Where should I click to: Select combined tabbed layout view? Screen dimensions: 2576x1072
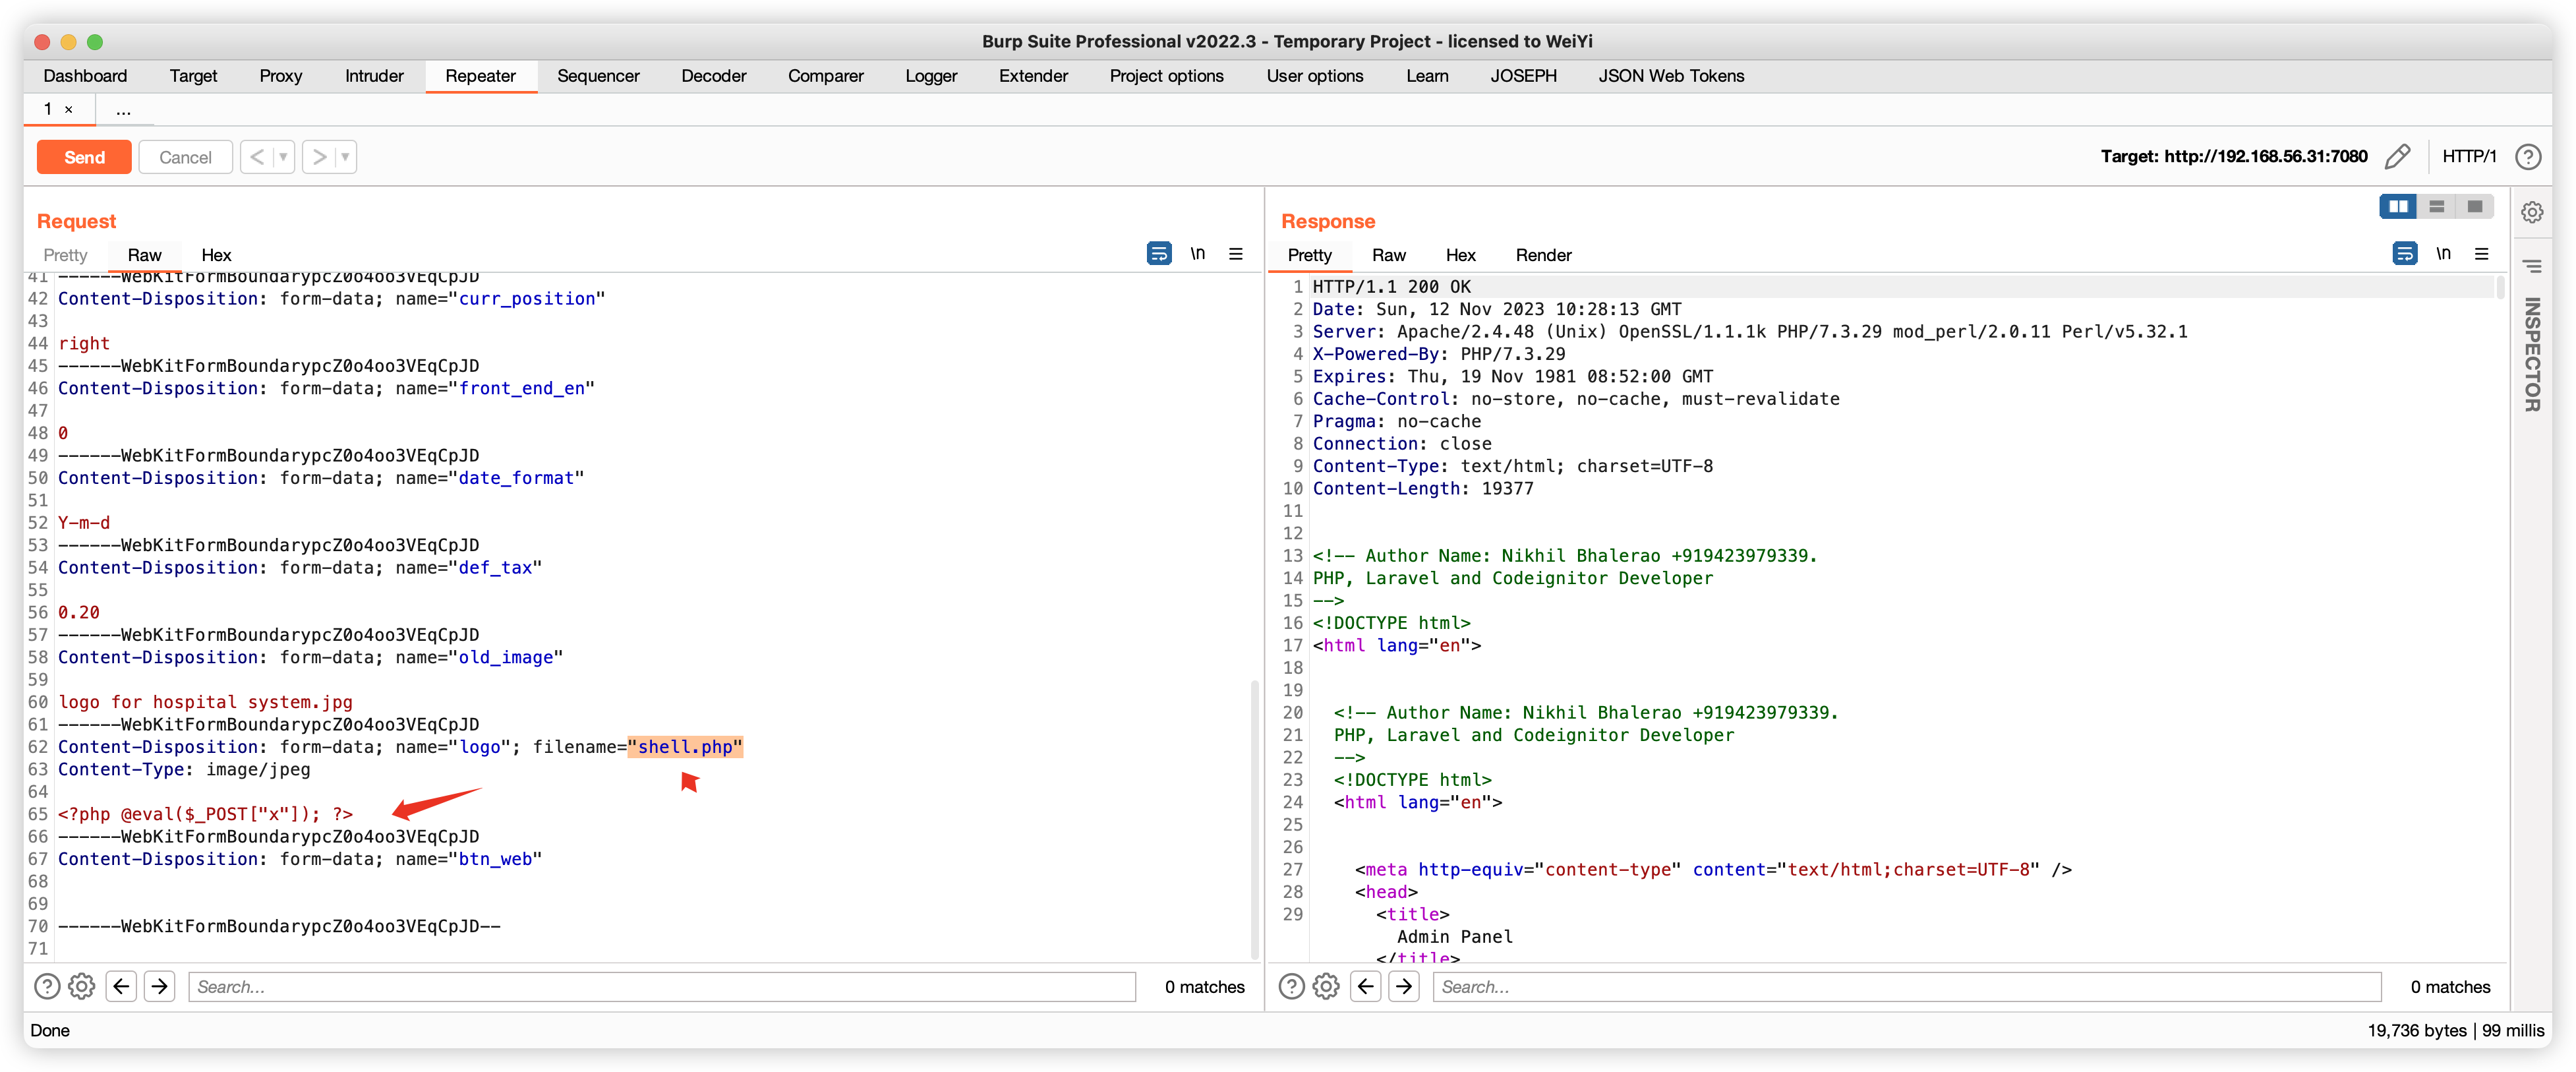(x=2474, y=206)
